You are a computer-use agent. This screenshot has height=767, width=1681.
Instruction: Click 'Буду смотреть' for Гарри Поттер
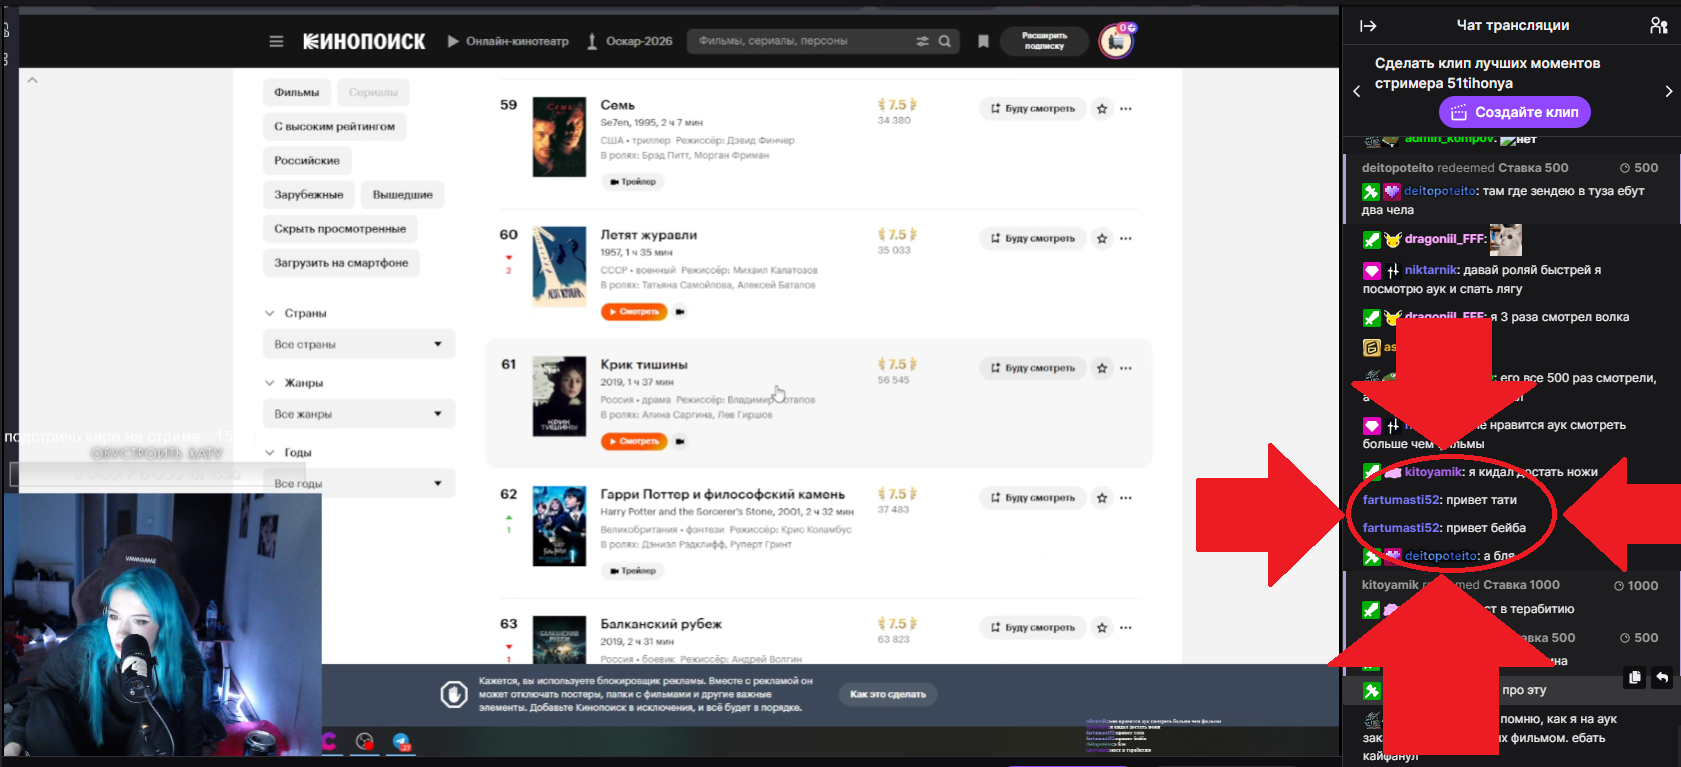1032,498
